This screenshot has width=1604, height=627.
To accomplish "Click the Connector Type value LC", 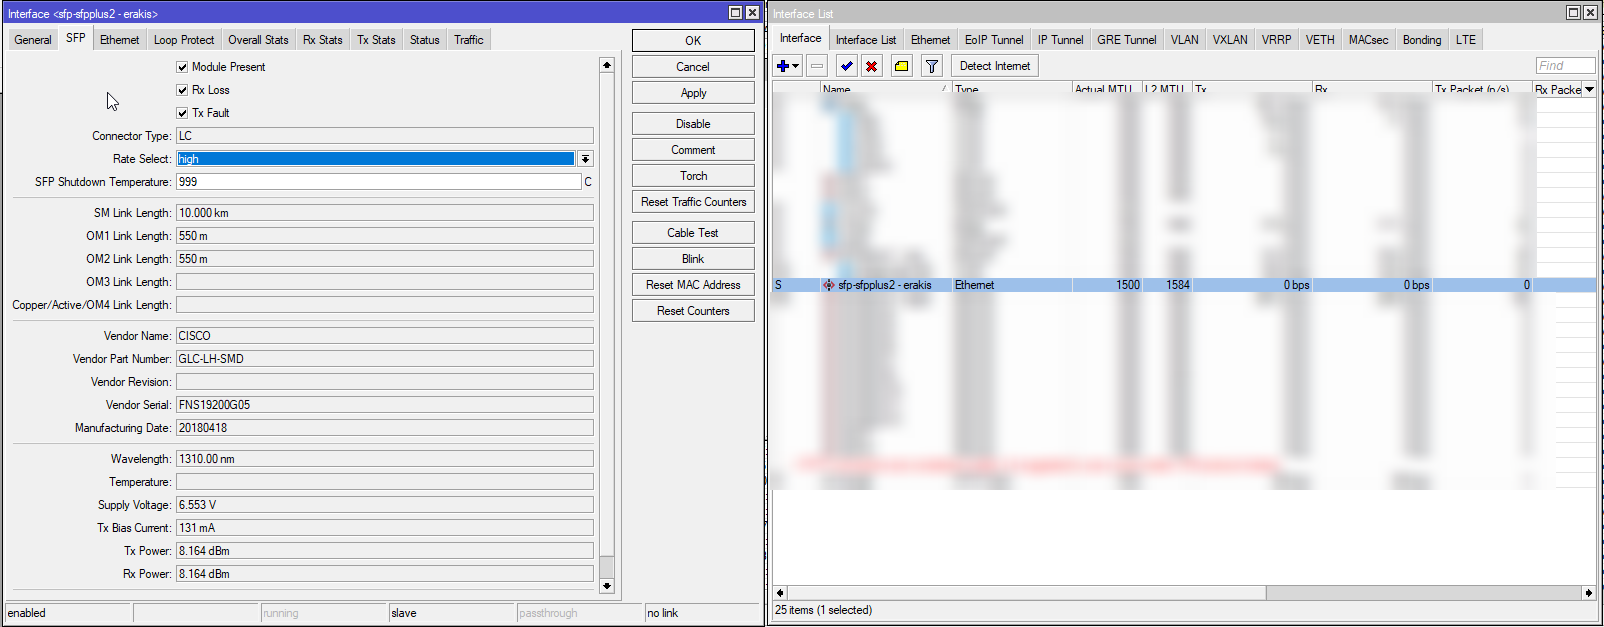I will [x=385, y=136].
